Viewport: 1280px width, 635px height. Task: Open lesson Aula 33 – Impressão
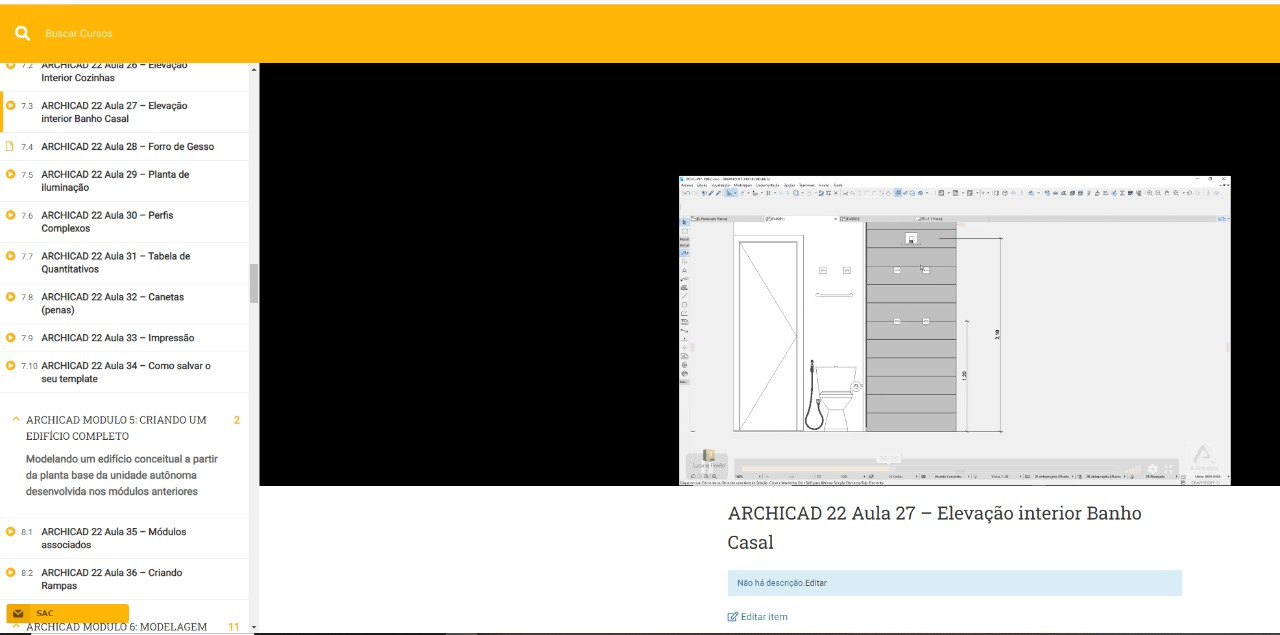[117, 338]
